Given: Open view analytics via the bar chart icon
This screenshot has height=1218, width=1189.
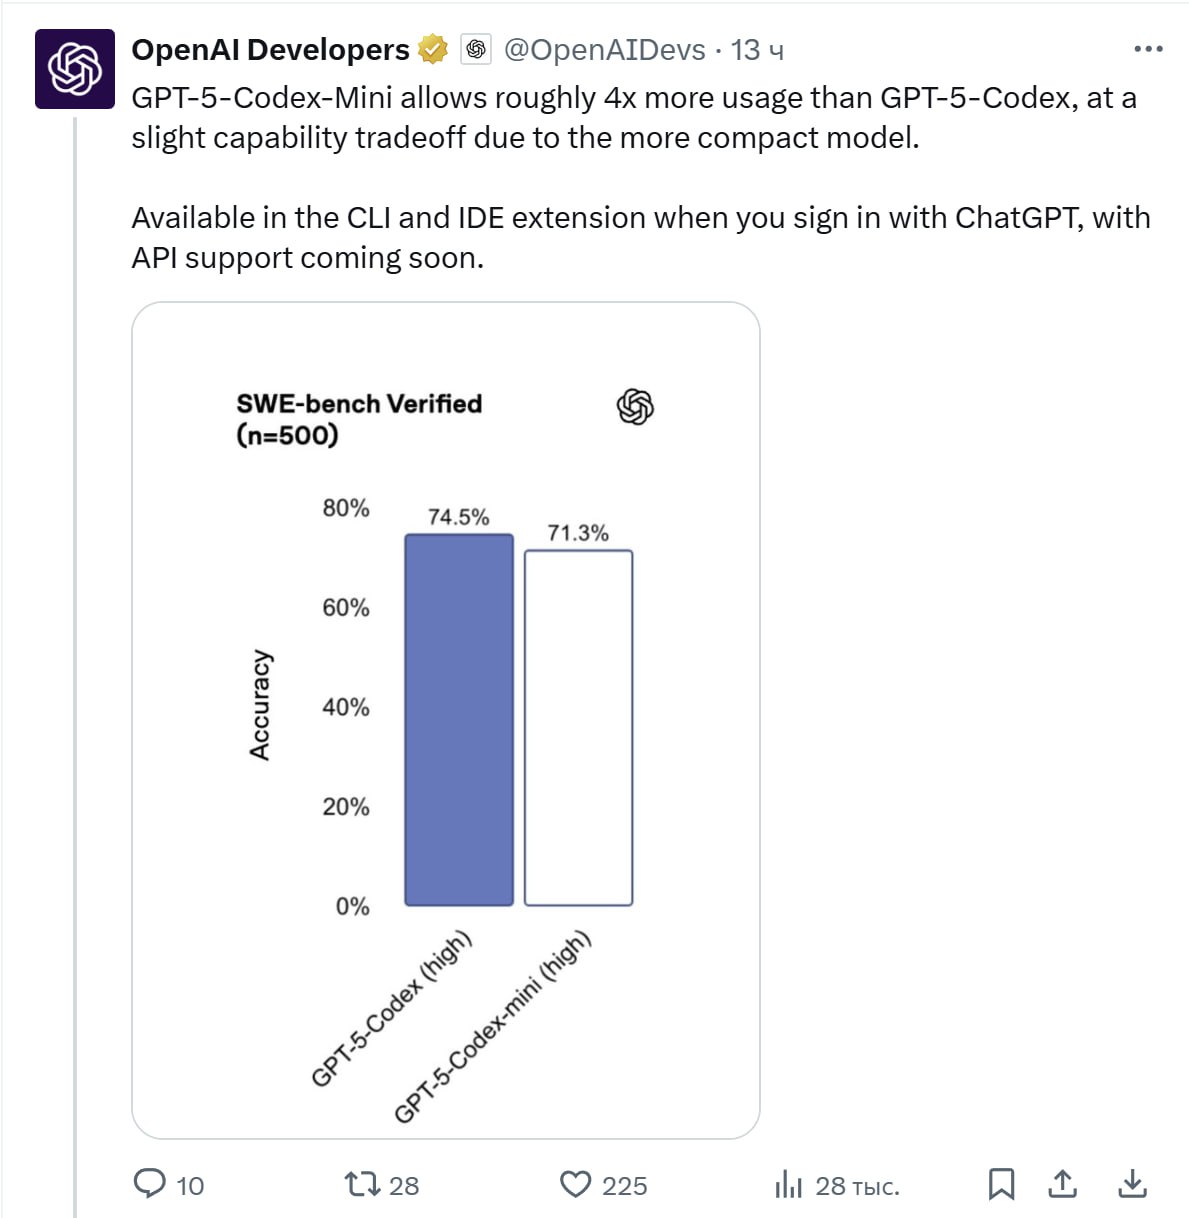Looking at the screenshot, I should pyautogui.click(x=790, y=1185).
